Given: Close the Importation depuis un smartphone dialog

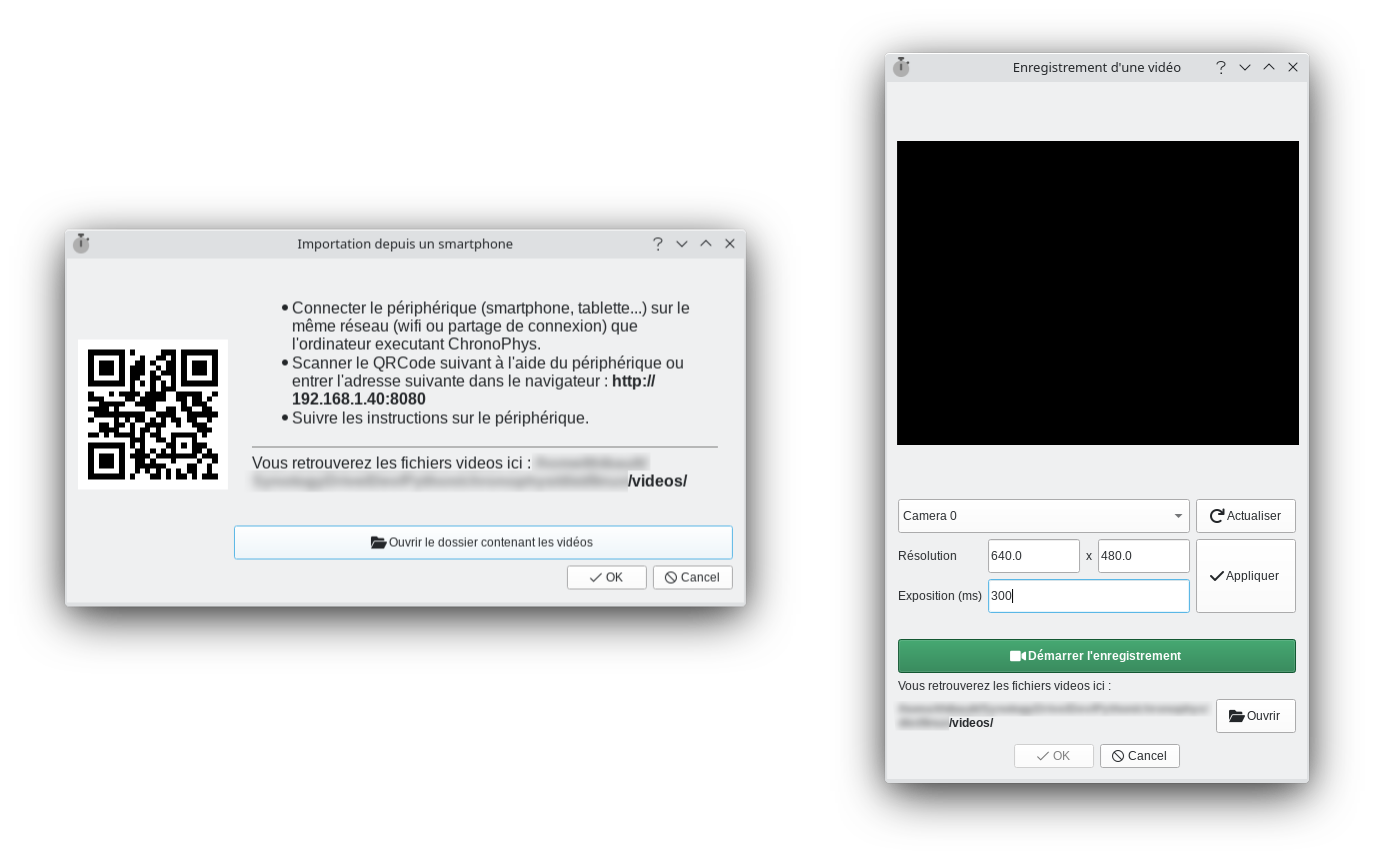Looking at the screenshot, I should click(x=730, y=244).
